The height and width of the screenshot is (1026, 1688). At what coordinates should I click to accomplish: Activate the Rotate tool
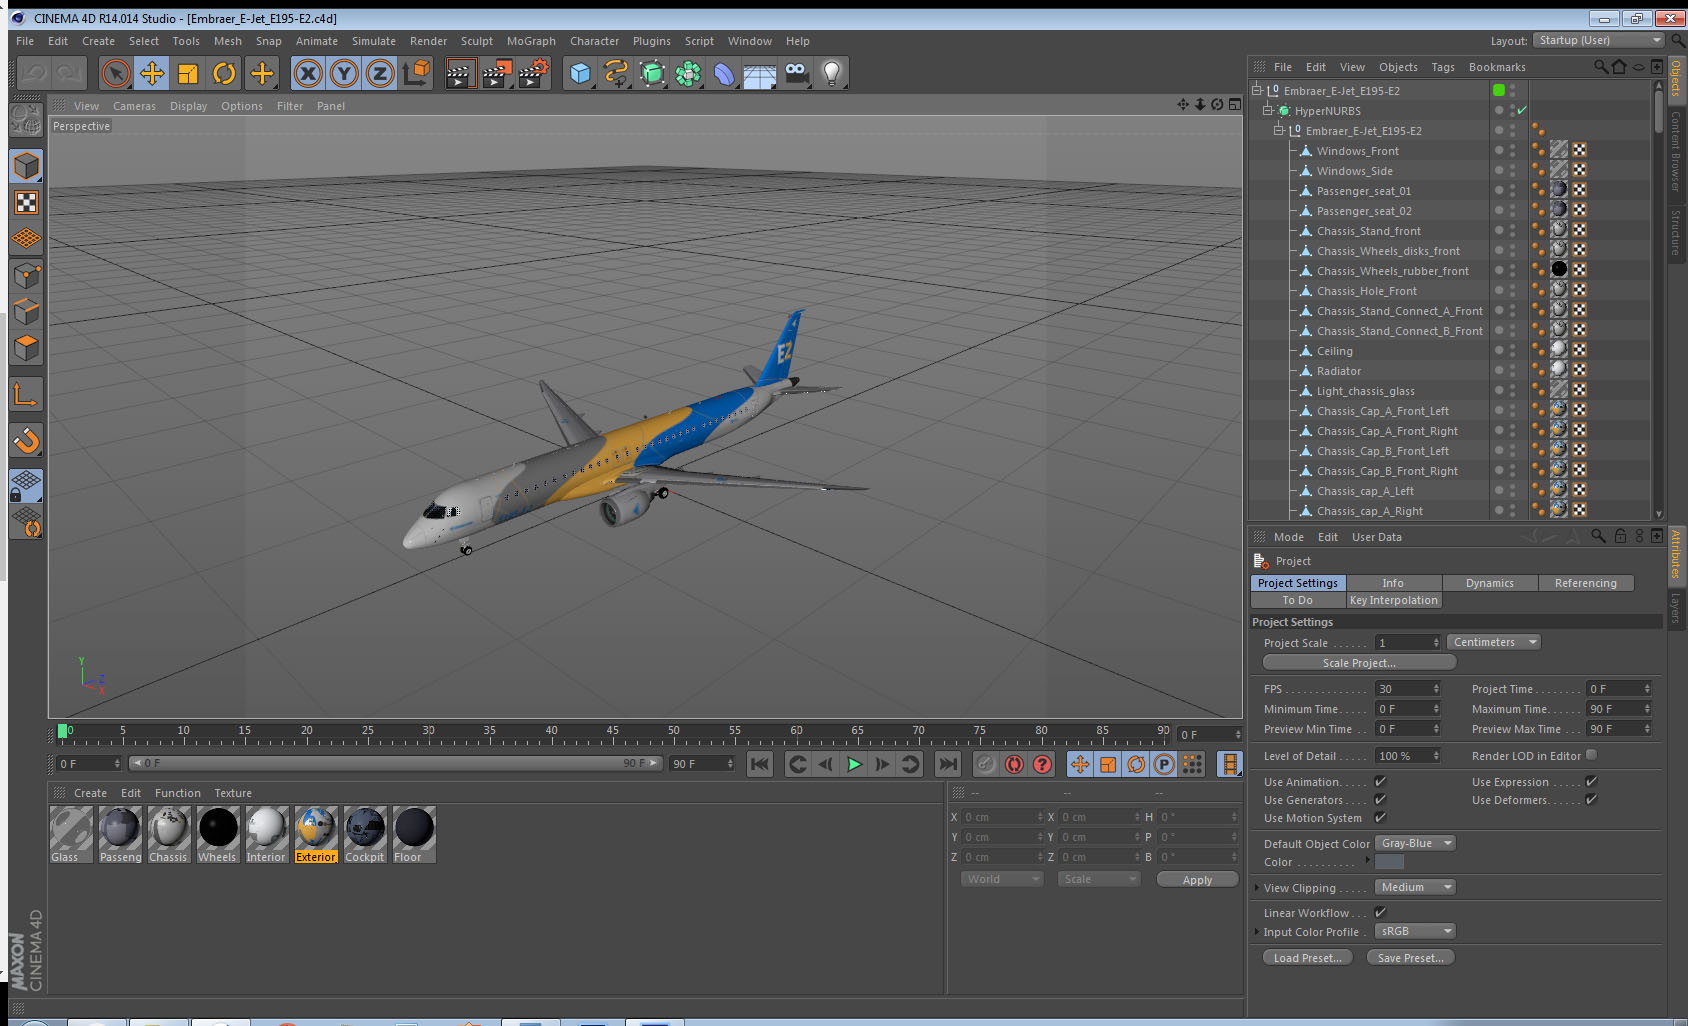pos(225,73)
